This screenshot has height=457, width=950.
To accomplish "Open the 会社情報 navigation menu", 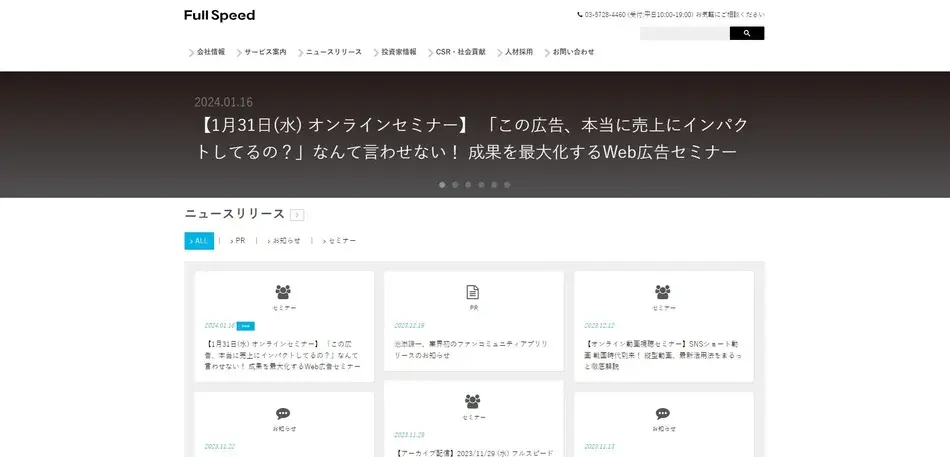I will (210, 52).
